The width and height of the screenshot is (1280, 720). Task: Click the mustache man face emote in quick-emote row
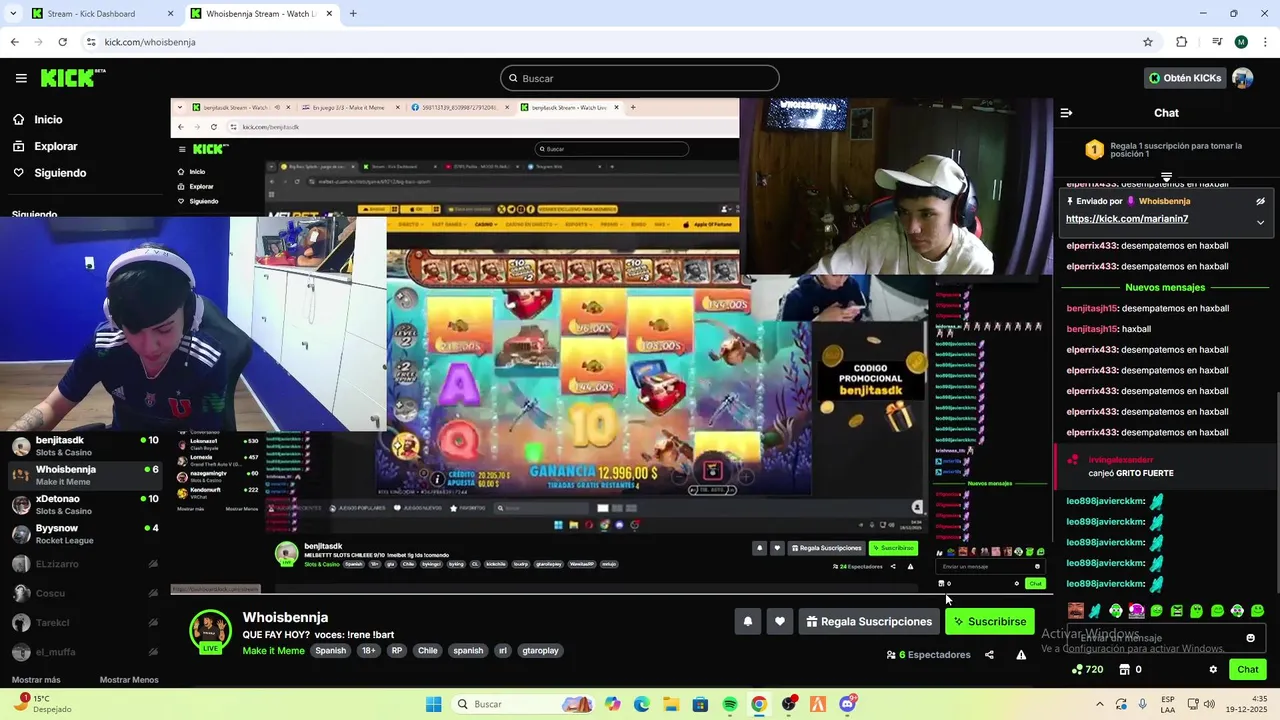click(x=1075, y=611)
